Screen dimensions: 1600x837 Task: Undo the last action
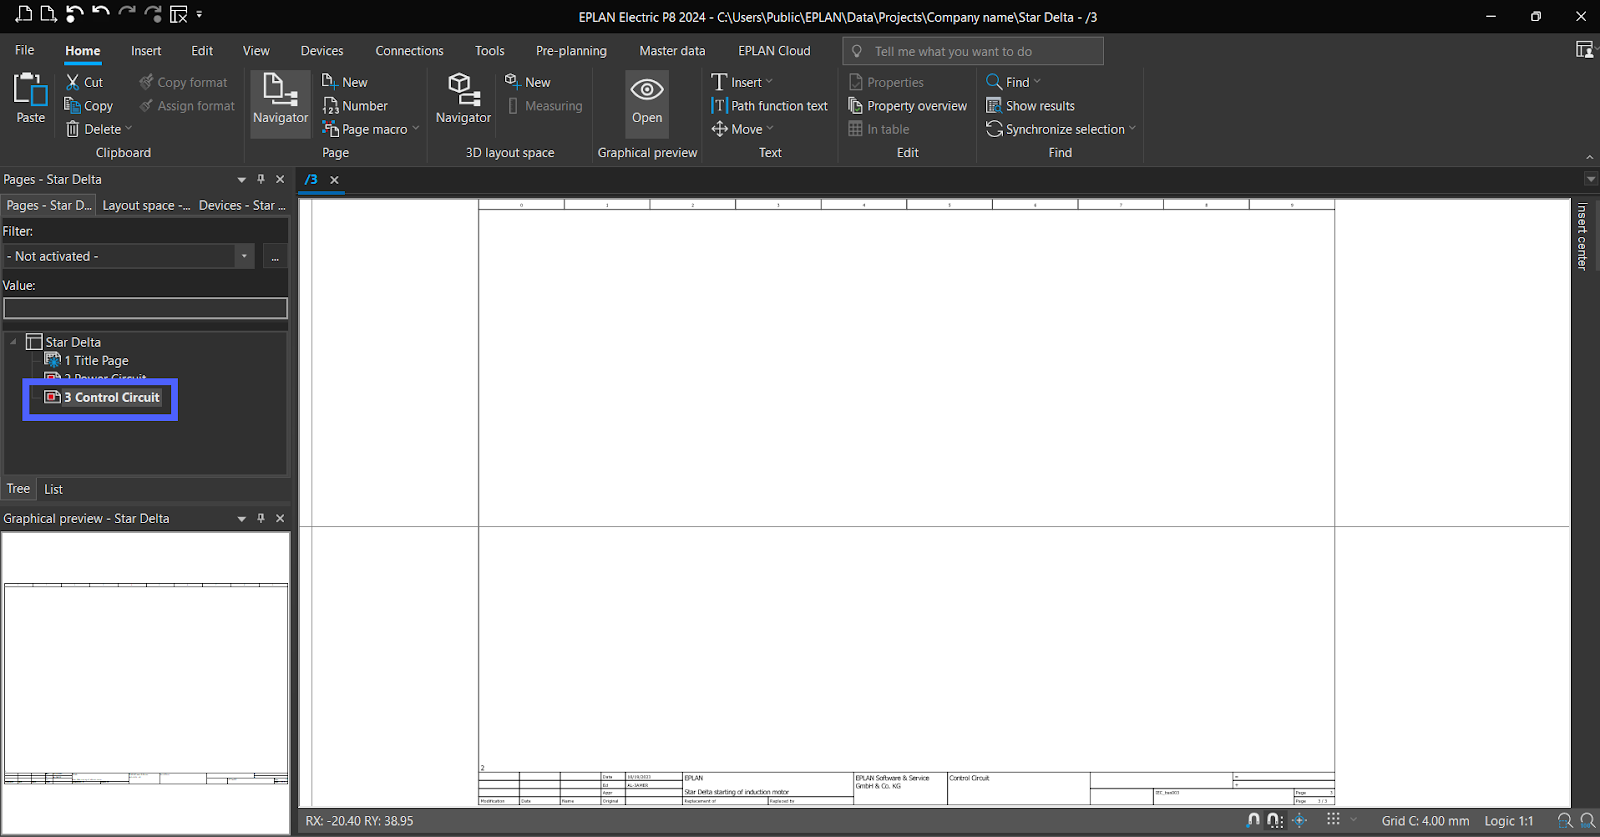click(101, 14)
